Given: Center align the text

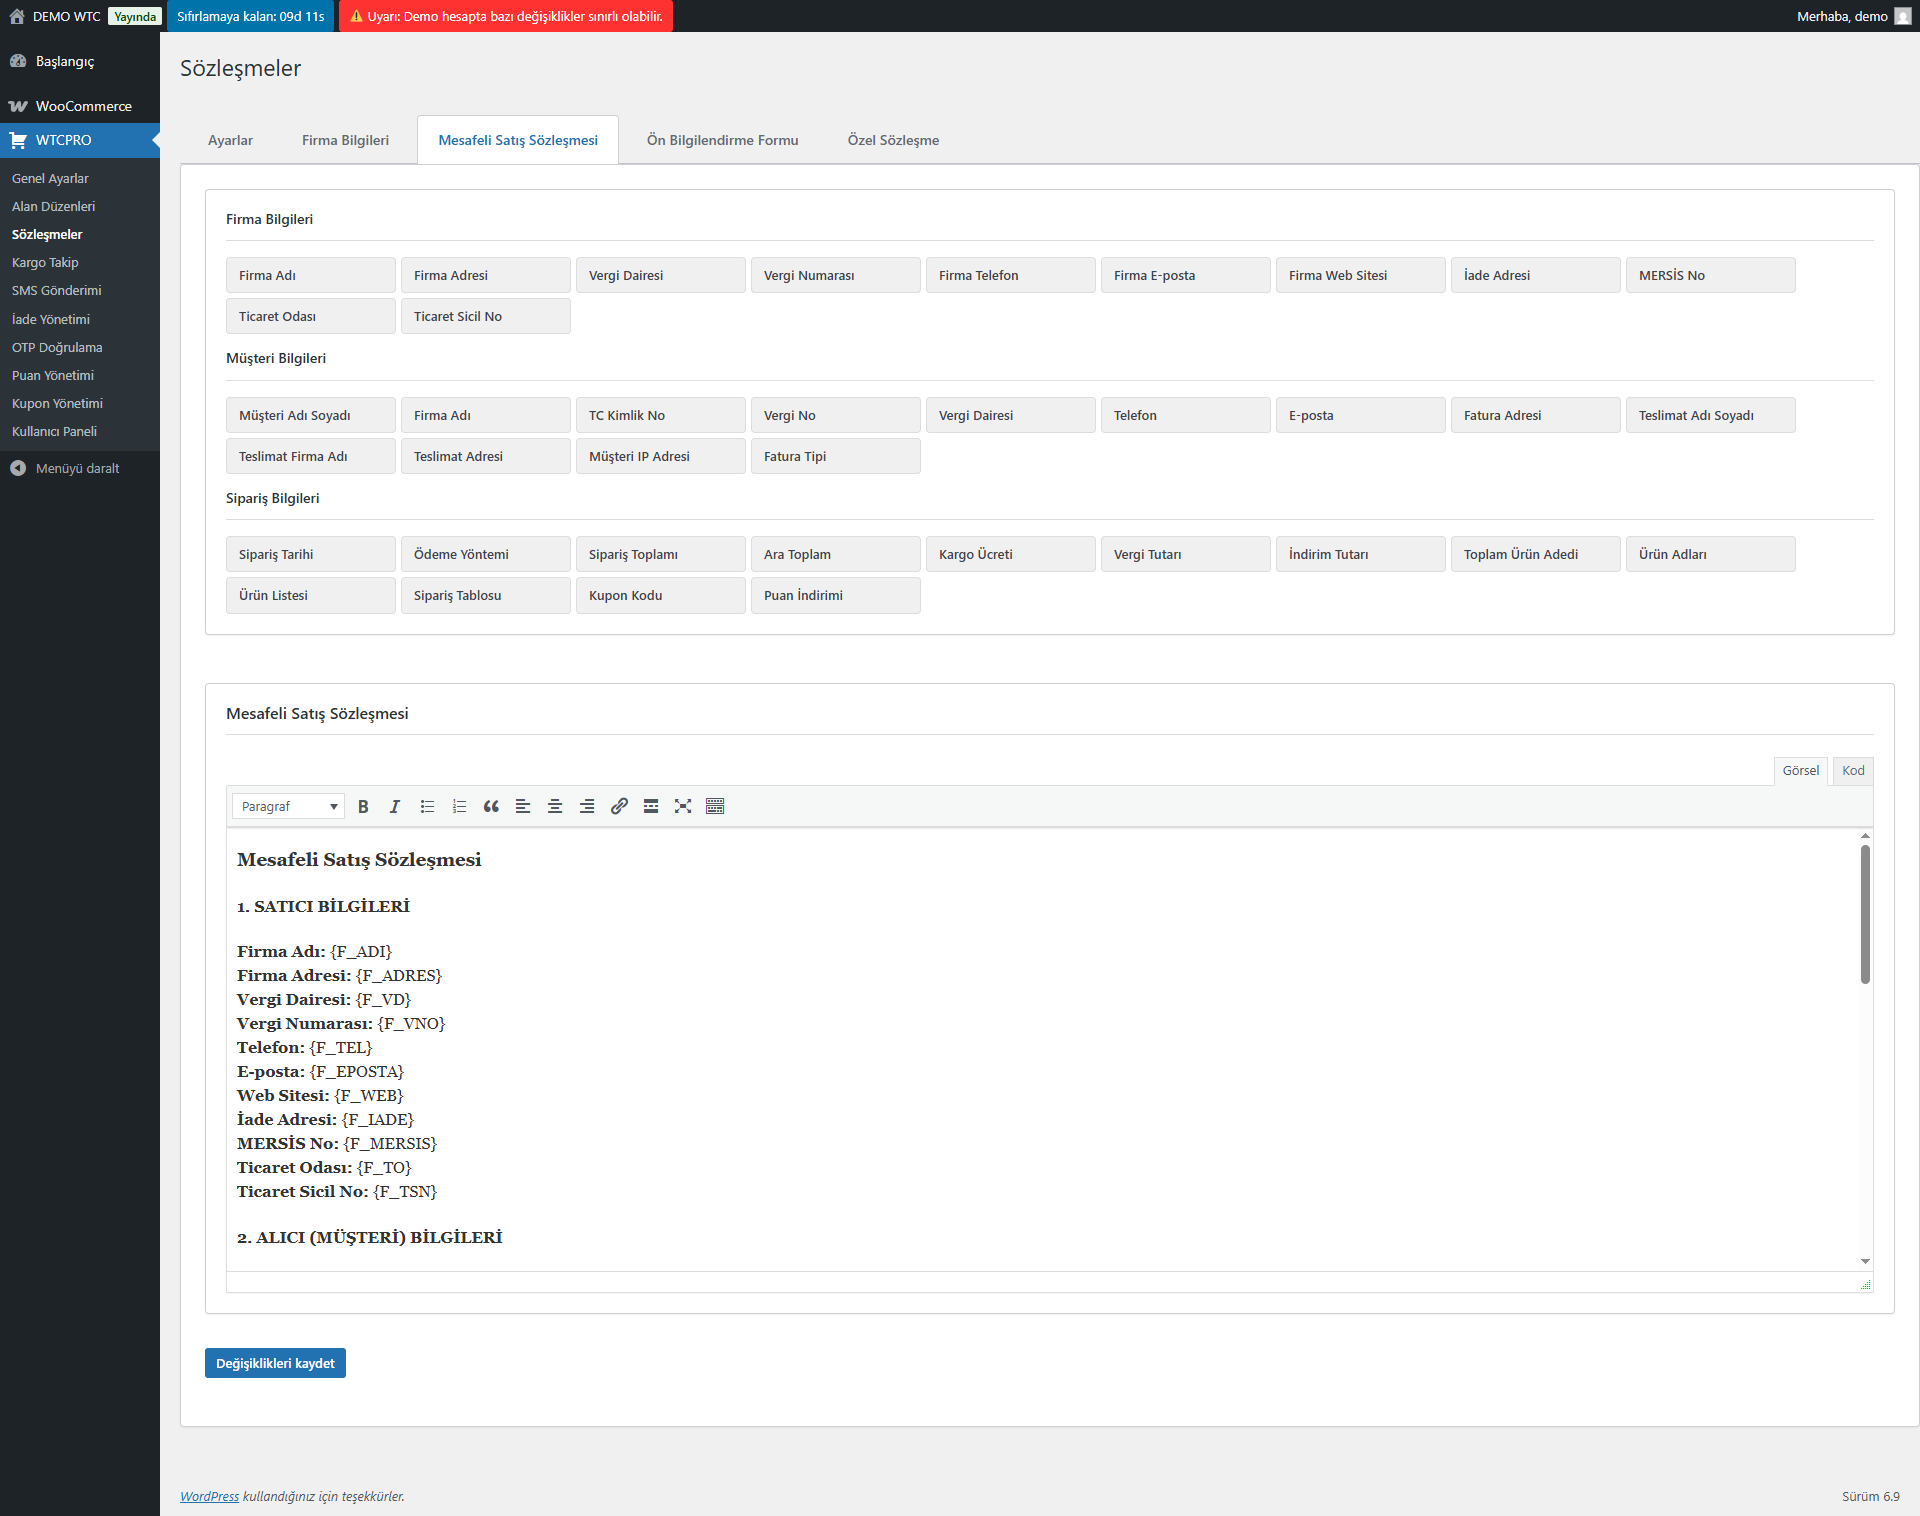Looking at the screenshot, I should (555, 806).
